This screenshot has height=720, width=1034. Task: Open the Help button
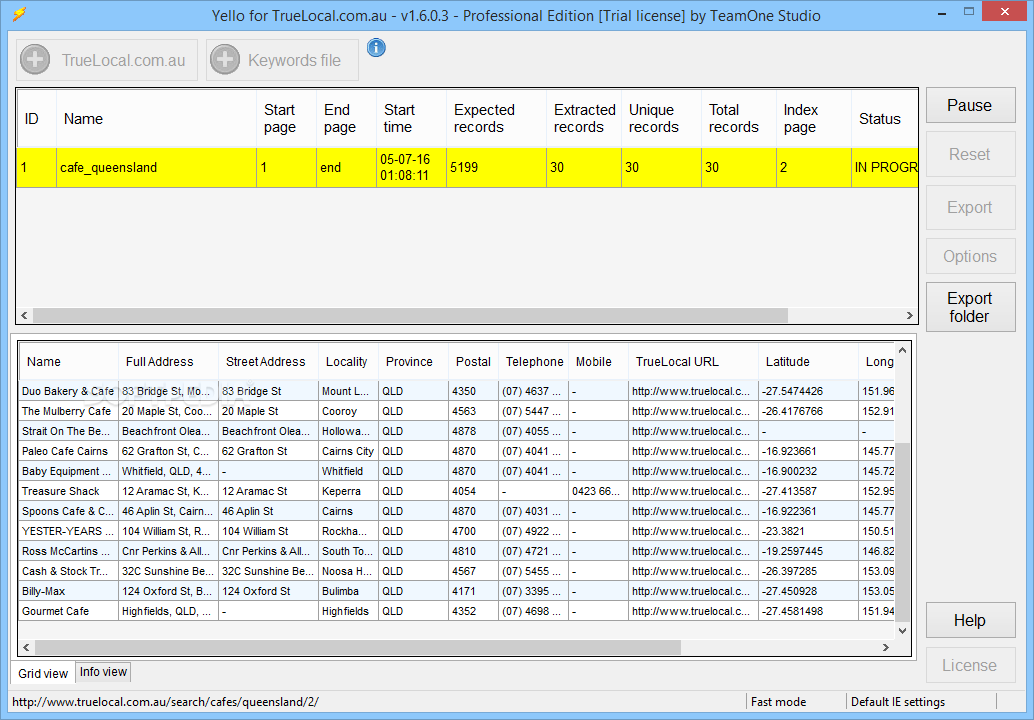coord(970,620)
